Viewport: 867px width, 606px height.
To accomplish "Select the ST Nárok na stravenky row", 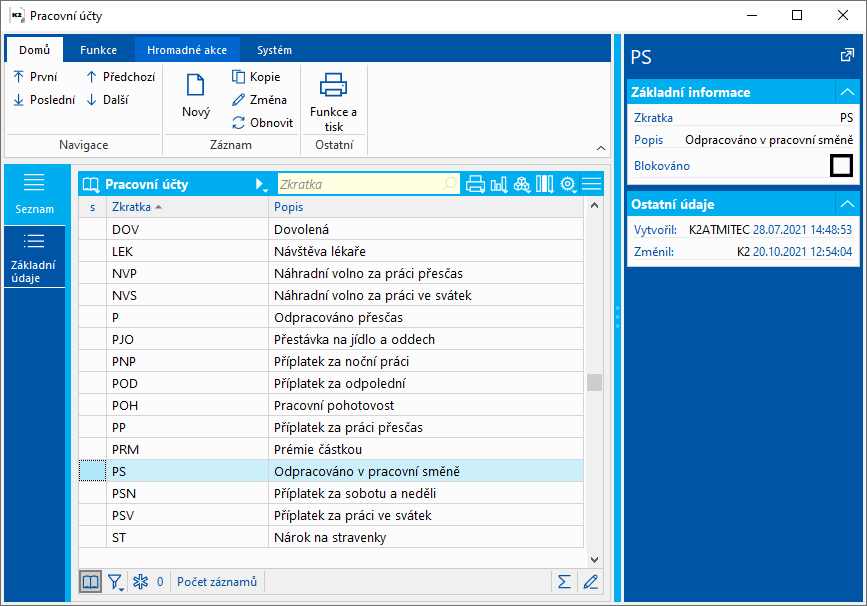I will [331, 537].
